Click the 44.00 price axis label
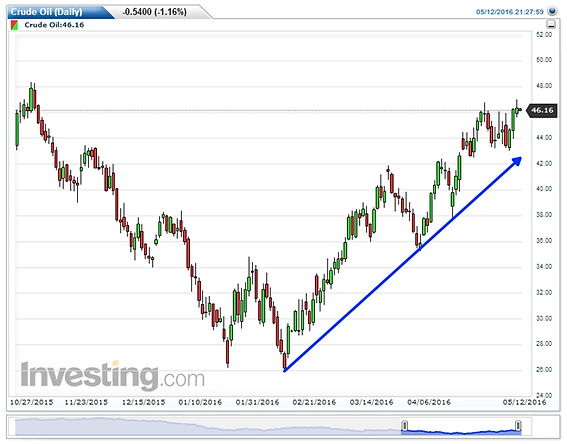 (544, 137)
